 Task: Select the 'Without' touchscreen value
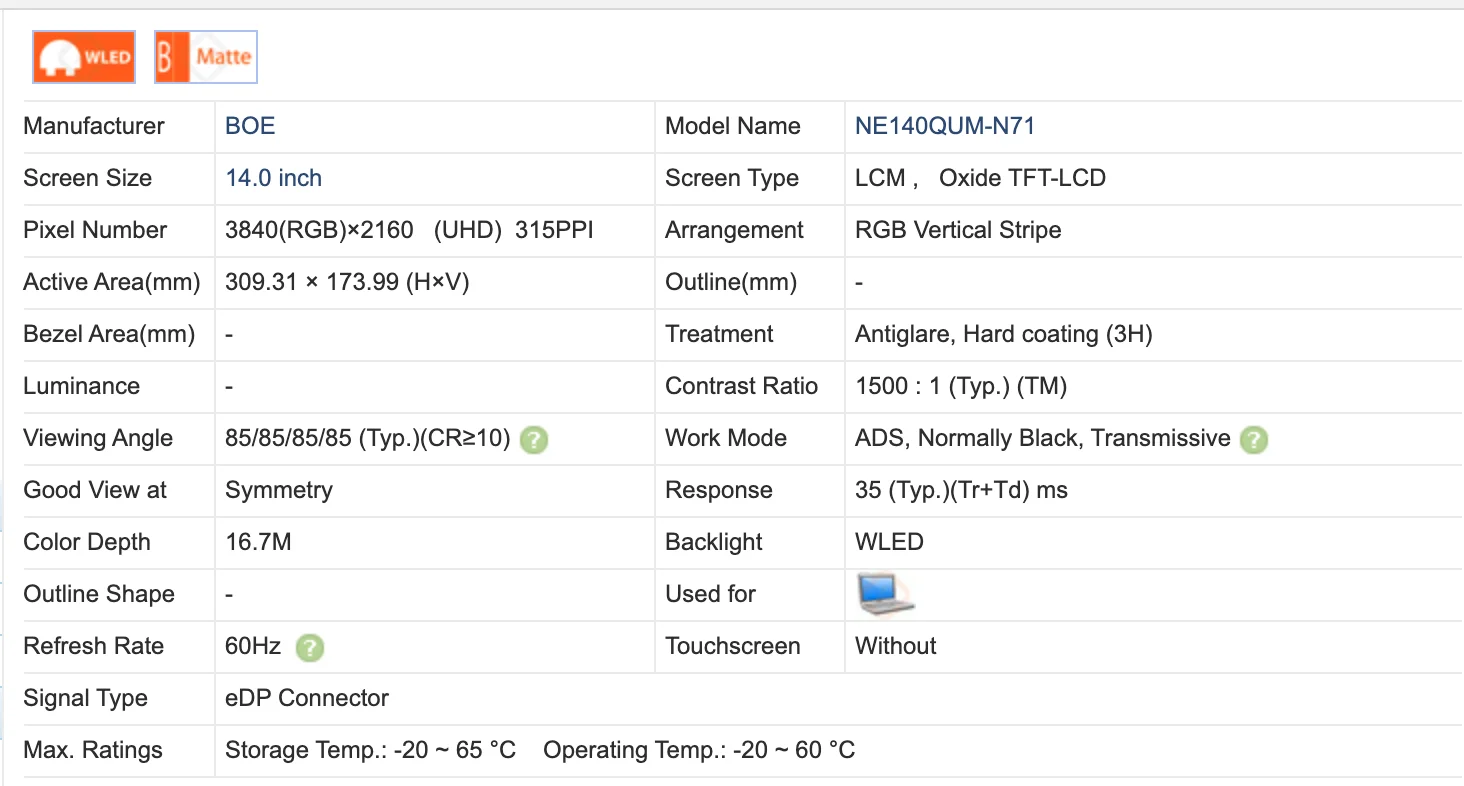point(896,646)
